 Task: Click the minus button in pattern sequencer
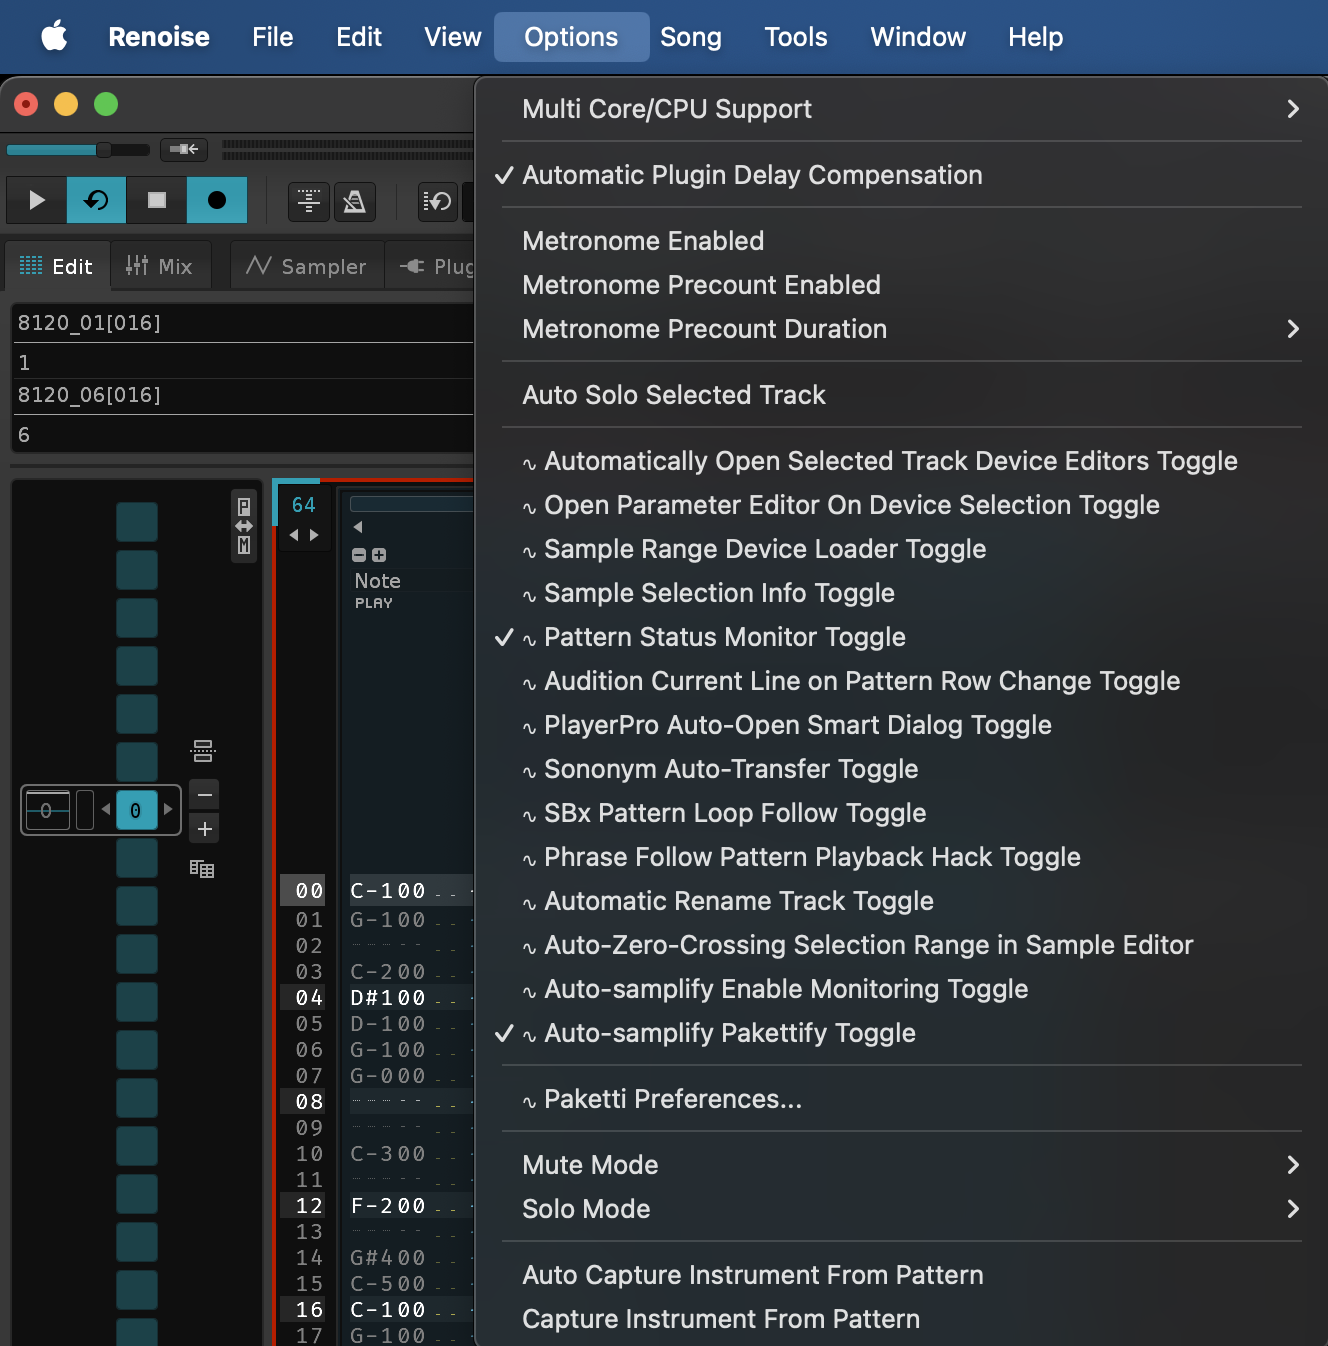204,795
